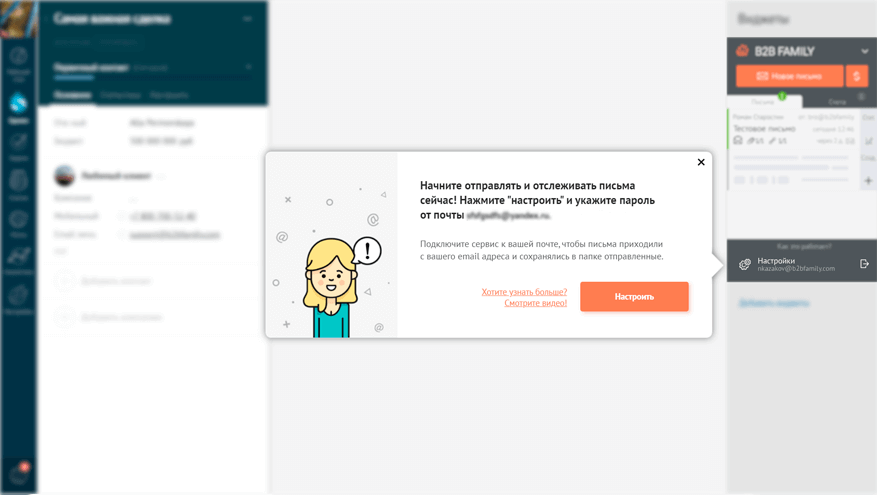Click the chart icon in widget side strip
The height and width of the screenshot is (495, 877).
869,141
